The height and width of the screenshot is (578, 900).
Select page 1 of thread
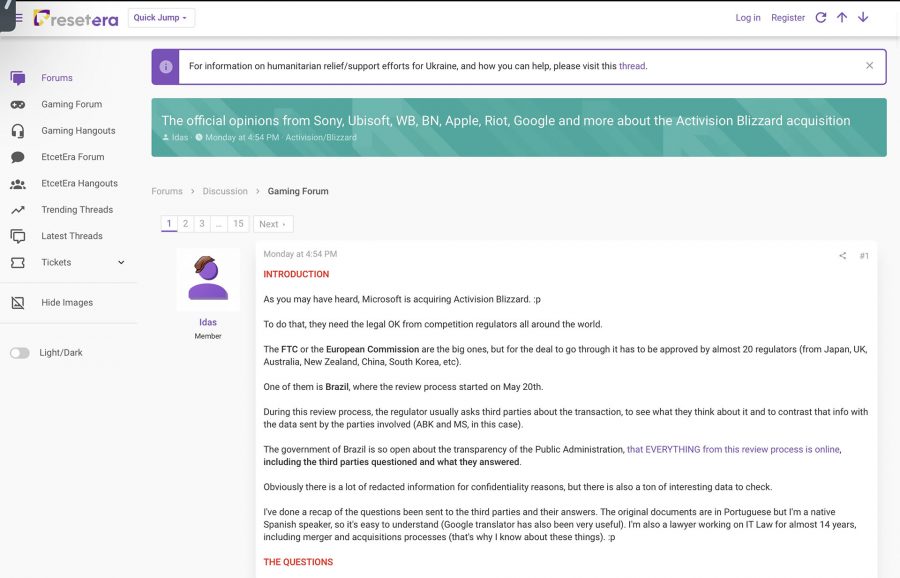[169, 224]
